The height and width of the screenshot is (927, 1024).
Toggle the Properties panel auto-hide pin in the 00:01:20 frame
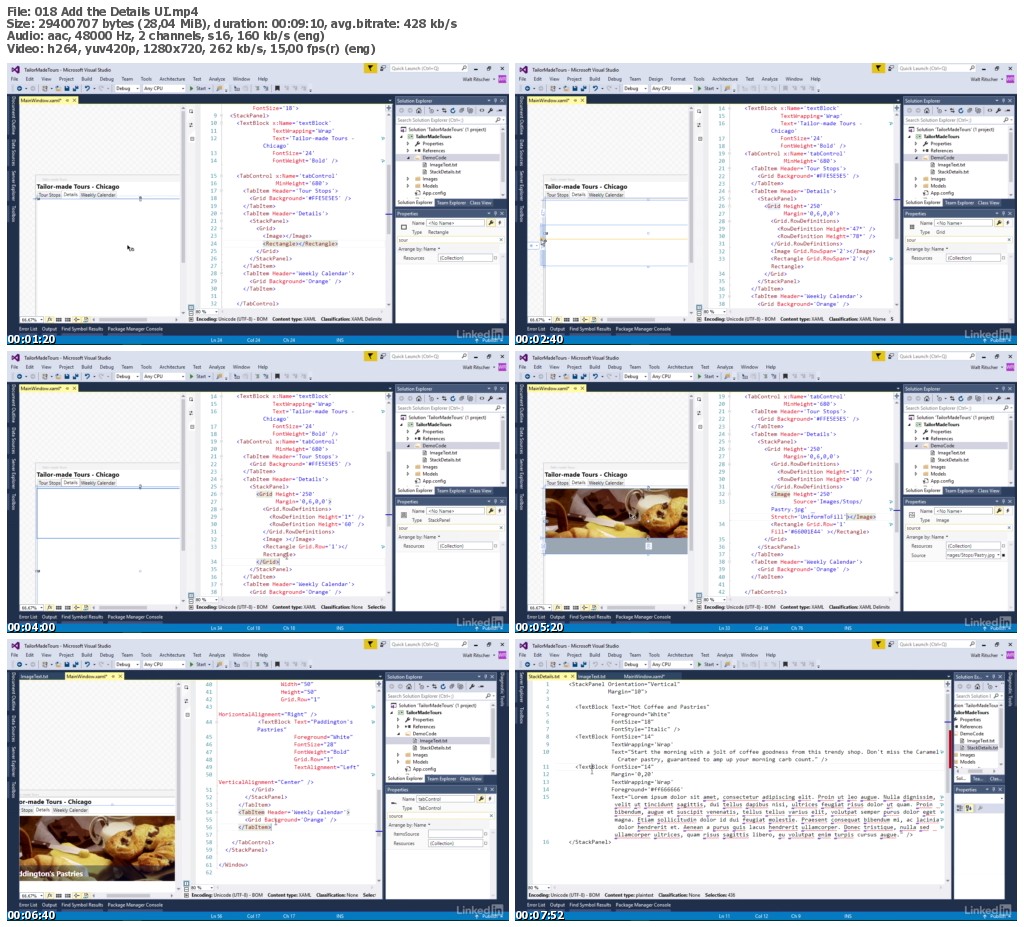pos(495,214)
